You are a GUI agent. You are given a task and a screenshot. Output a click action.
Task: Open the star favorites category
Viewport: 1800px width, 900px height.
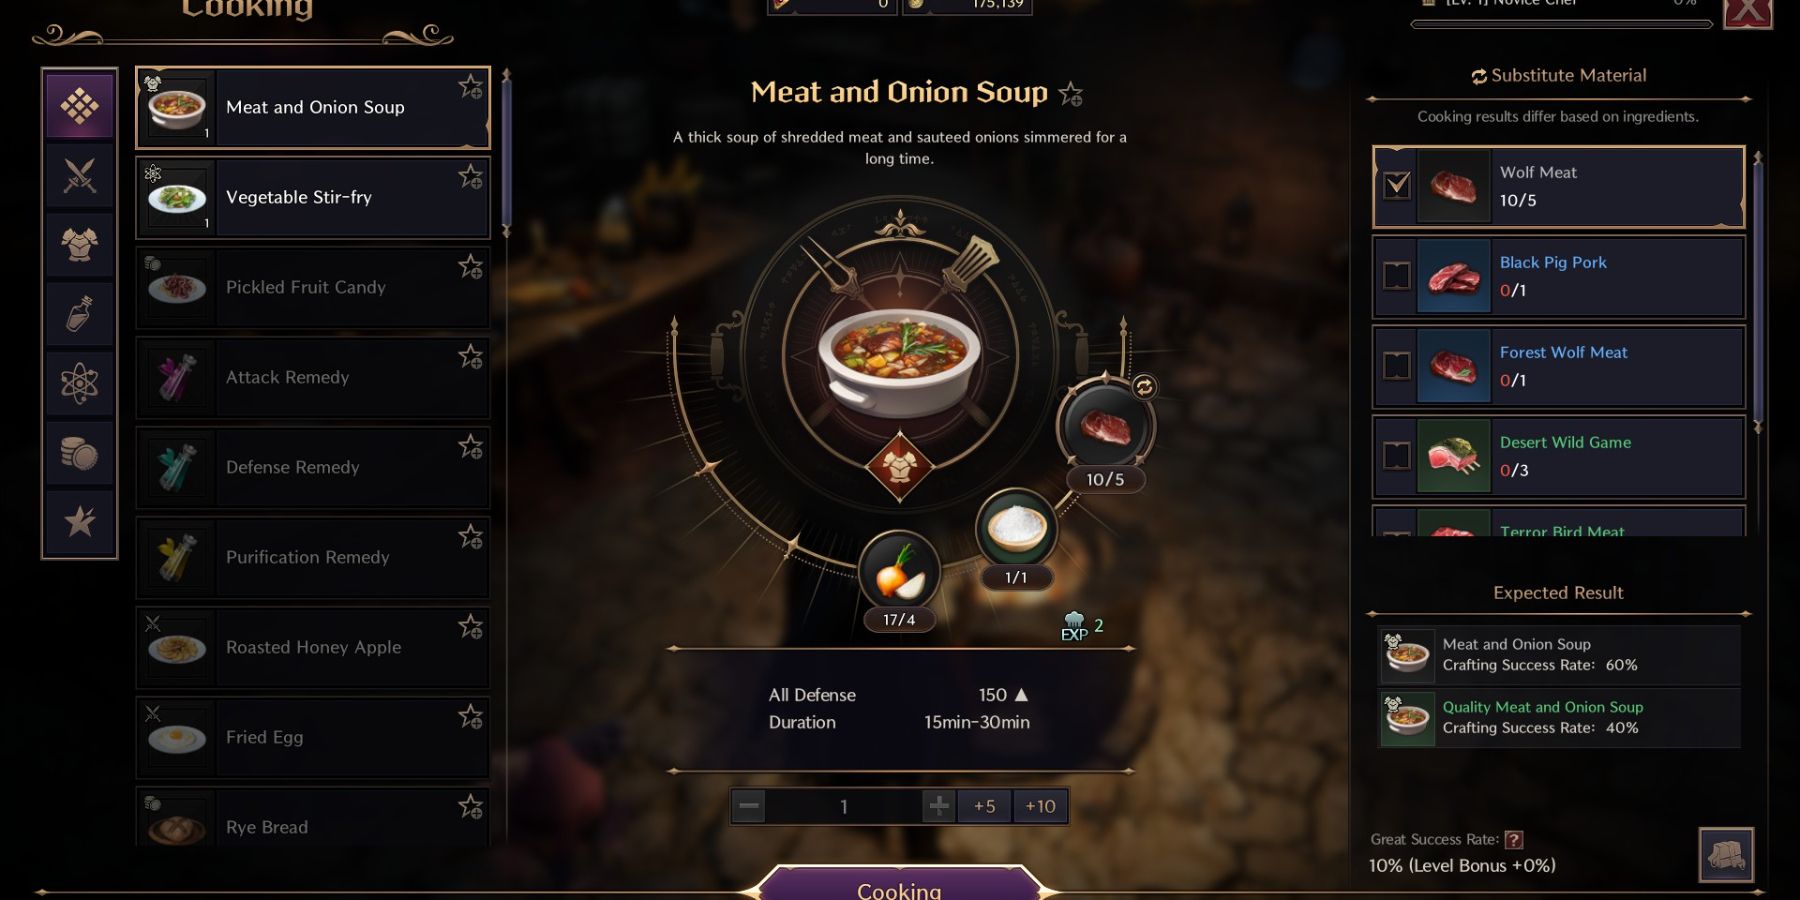click(80, 521)
